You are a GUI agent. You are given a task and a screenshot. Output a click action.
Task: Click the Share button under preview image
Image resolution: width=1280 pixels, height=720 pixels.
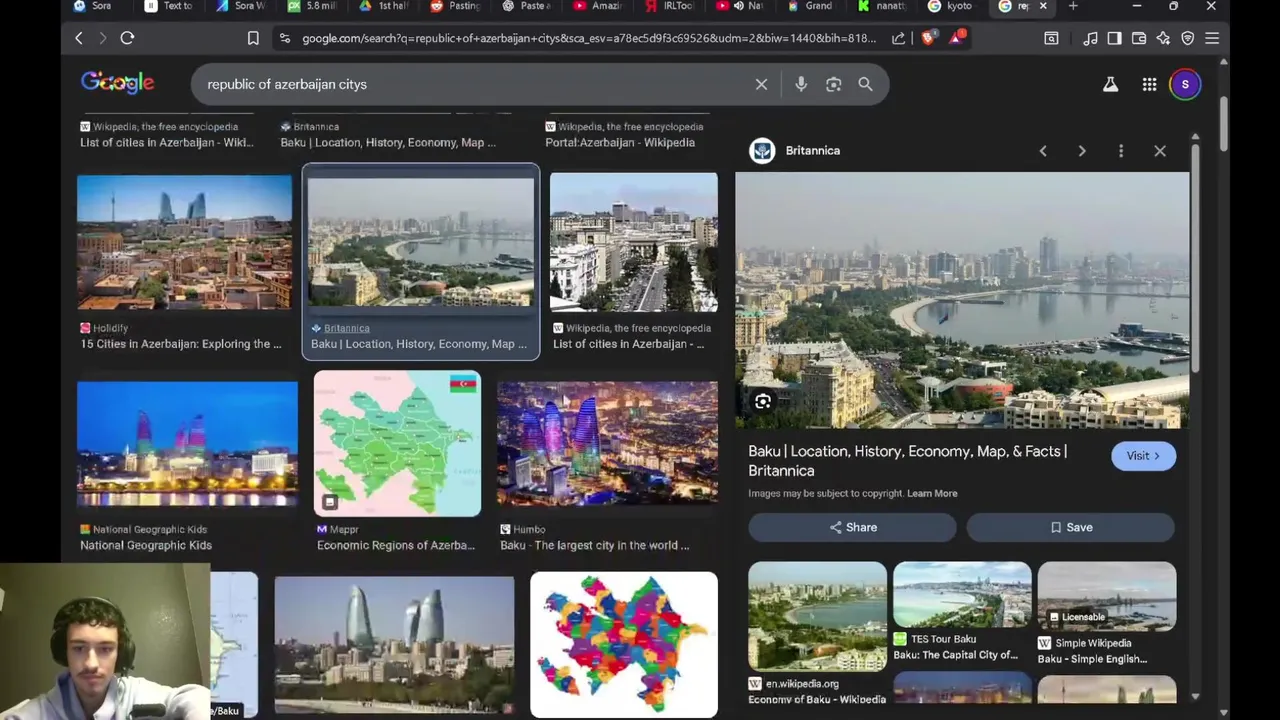click(852, 527)
